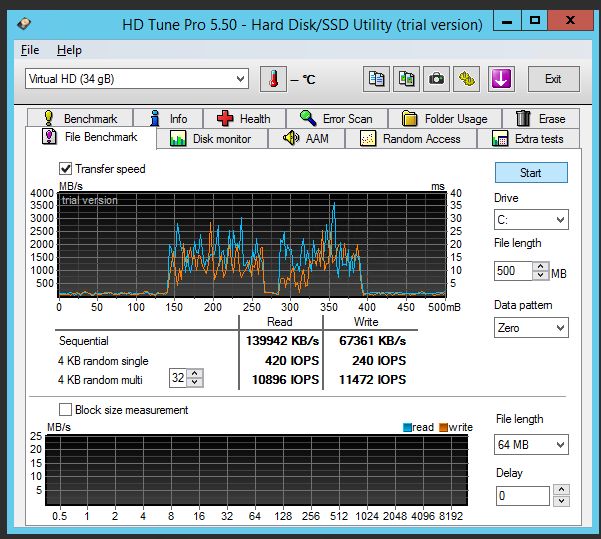Viewport: 601px width, 539px height.
Task: Enable Block size measurement checkbox
Action: [x=65, y=409]
